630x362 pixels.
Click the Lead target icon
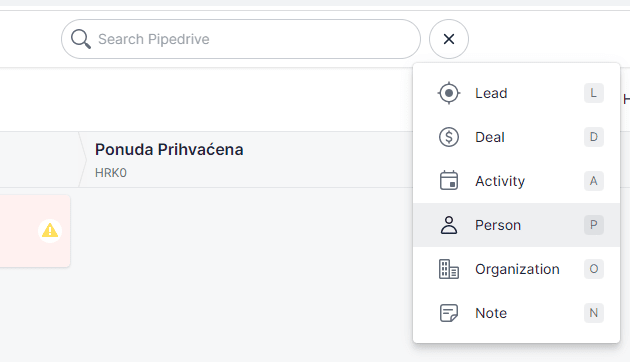pos(449,93)
